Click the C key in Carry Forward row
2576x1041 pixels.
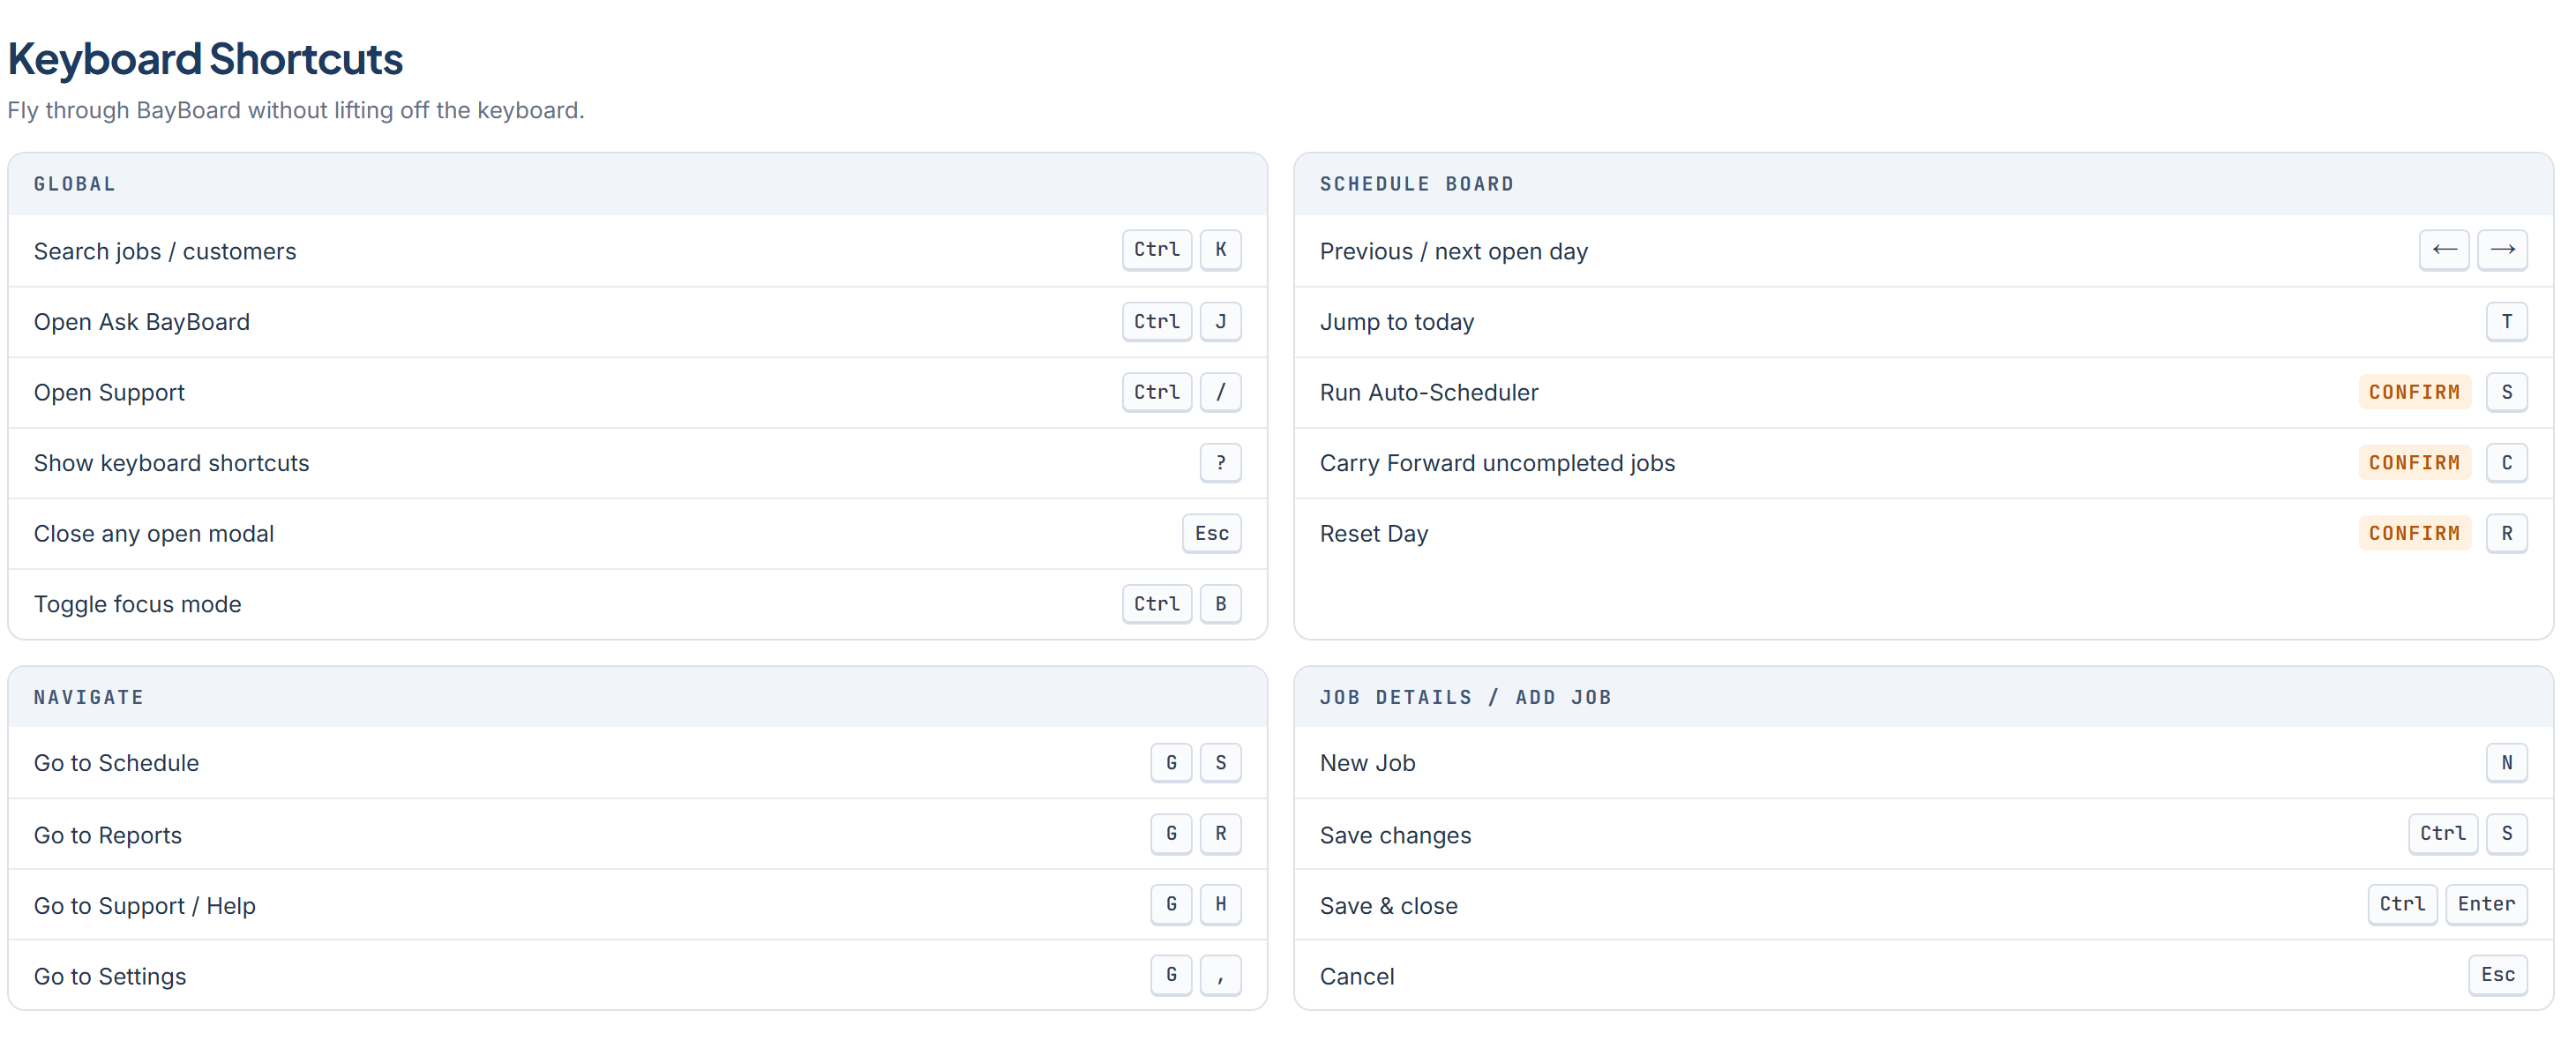pyautogui.click(x=2506, y=463)
